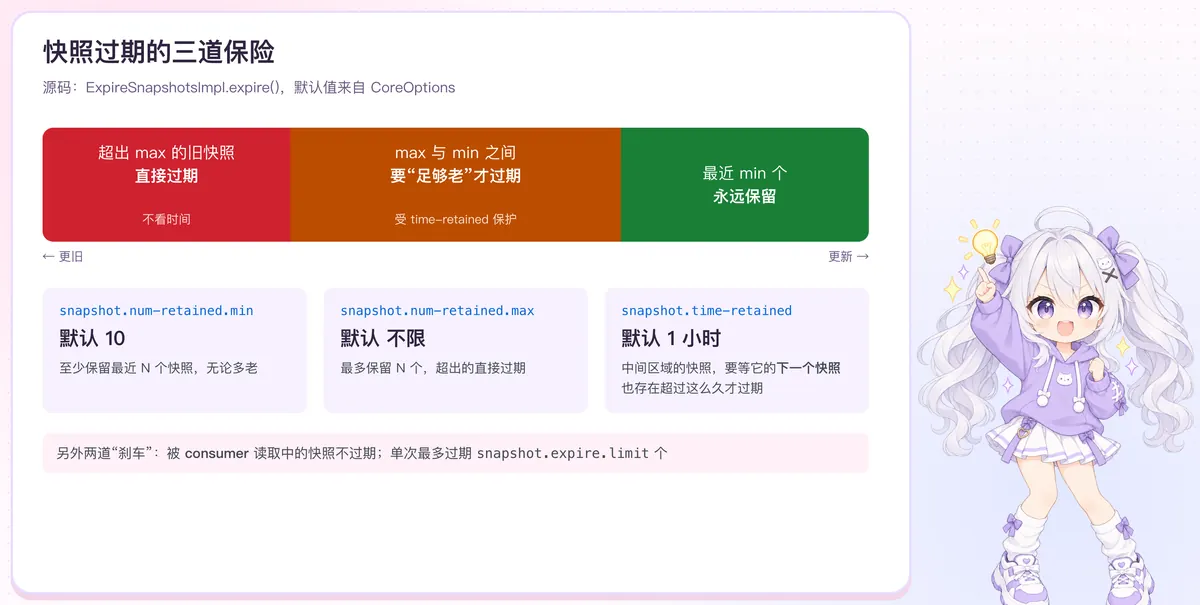Screen dimensions: 1200x605
Task: Click the value 默认 10
Action: click(92, 338)
